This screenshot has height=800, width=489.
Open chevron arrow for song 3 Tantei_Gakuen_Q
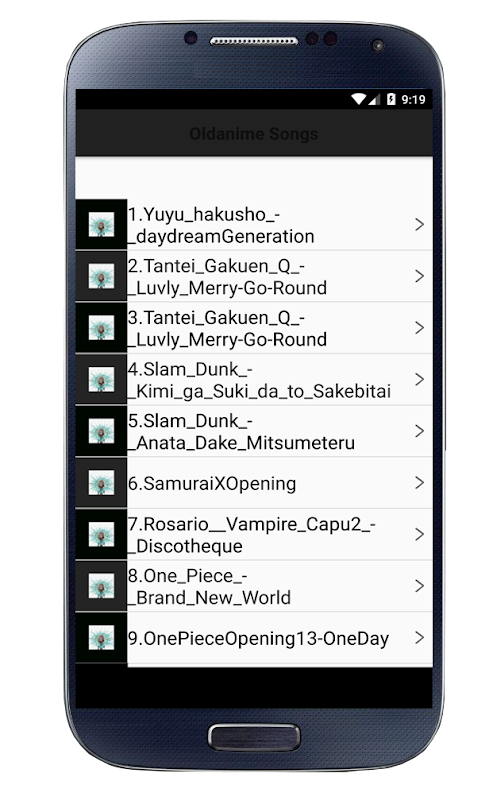tap(420, 328)
